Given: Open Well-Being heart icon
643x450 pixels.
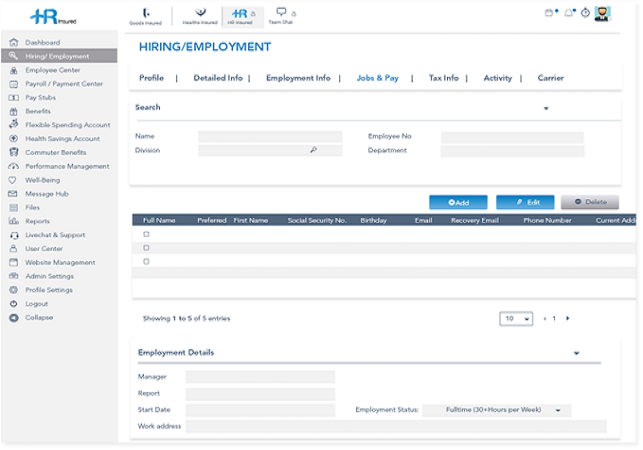Looking at the screenshot, I should [13, 180].
